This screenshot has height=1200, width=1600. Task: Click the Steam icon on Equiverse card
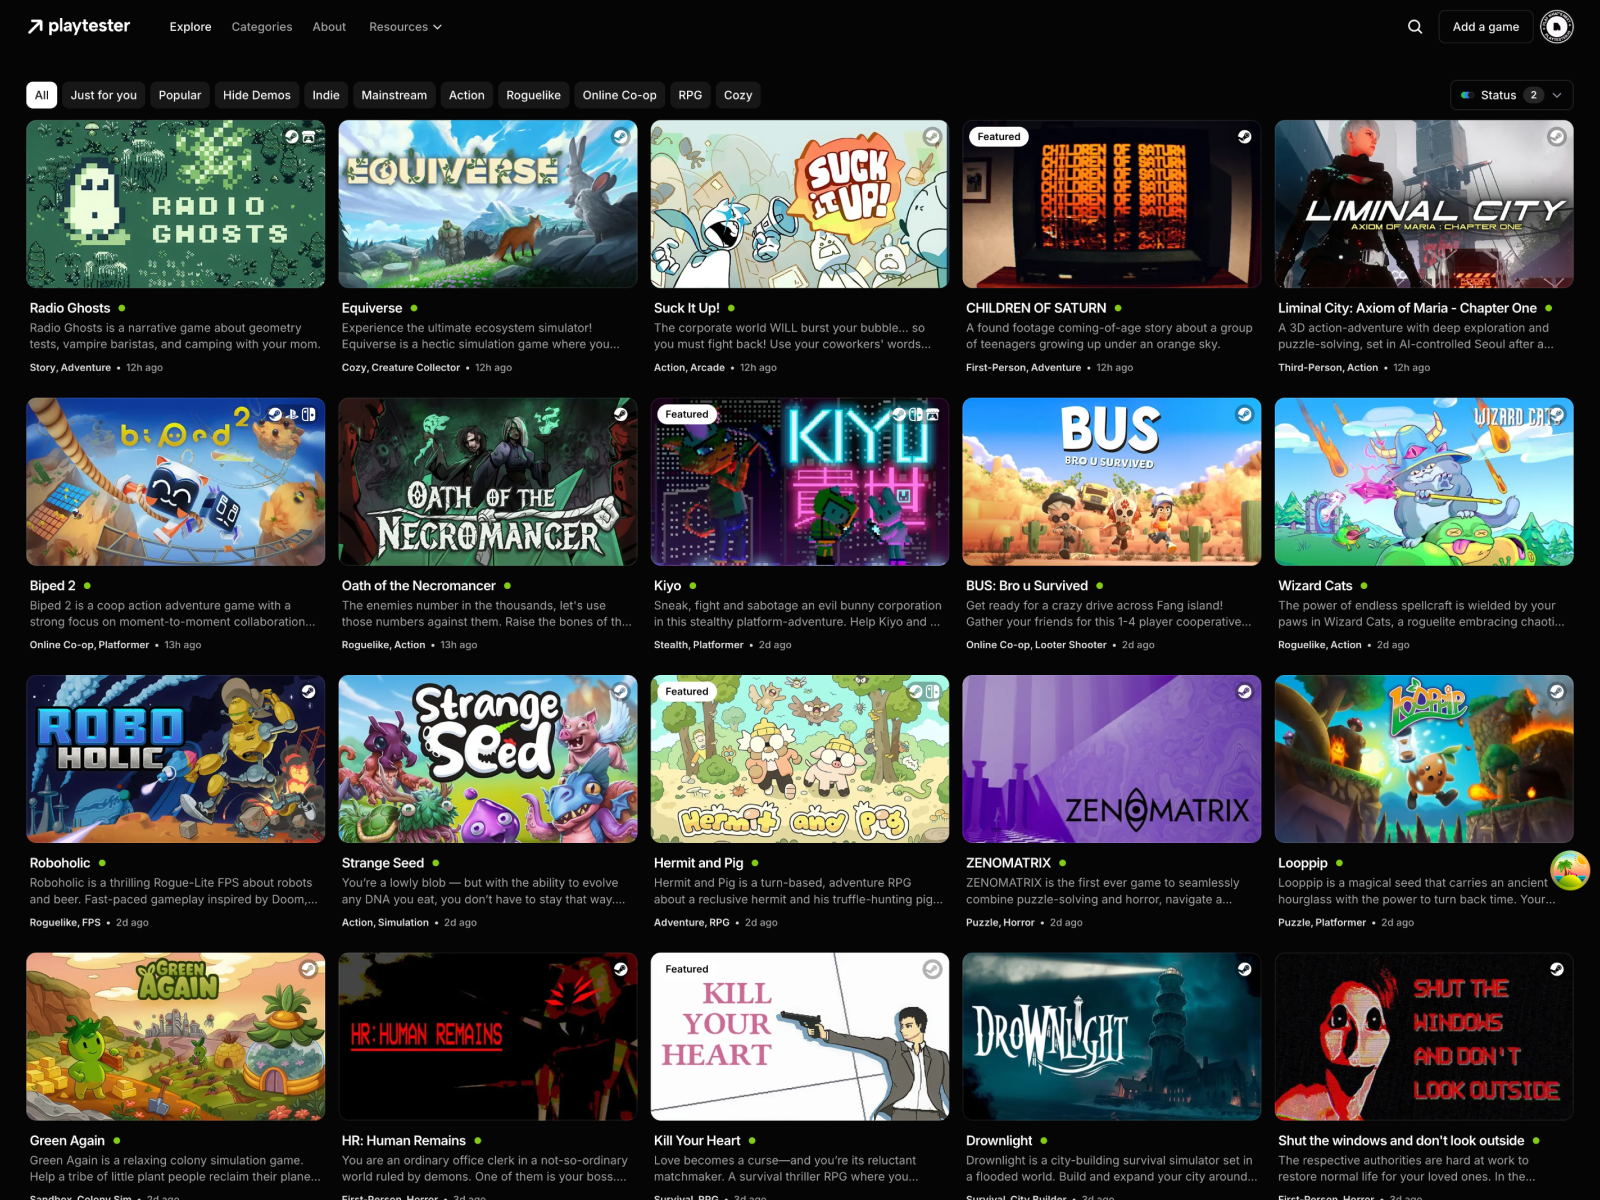click(621, 136)
